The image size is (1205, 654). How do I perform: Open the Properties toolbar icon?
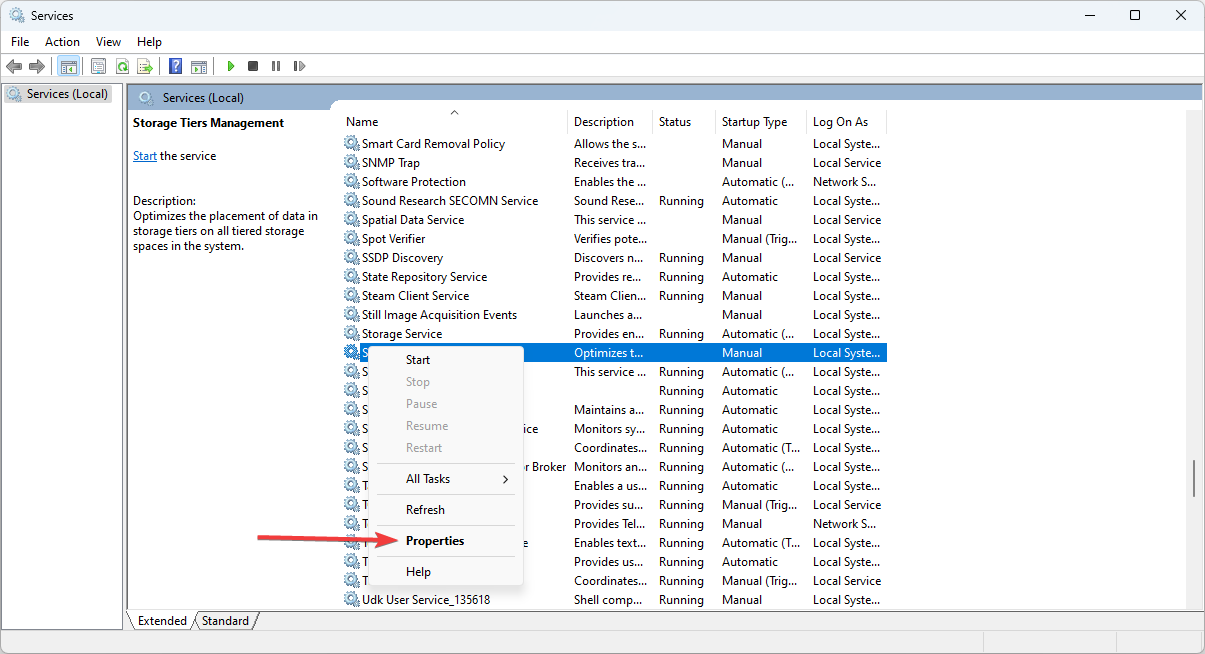coord(98,66)
